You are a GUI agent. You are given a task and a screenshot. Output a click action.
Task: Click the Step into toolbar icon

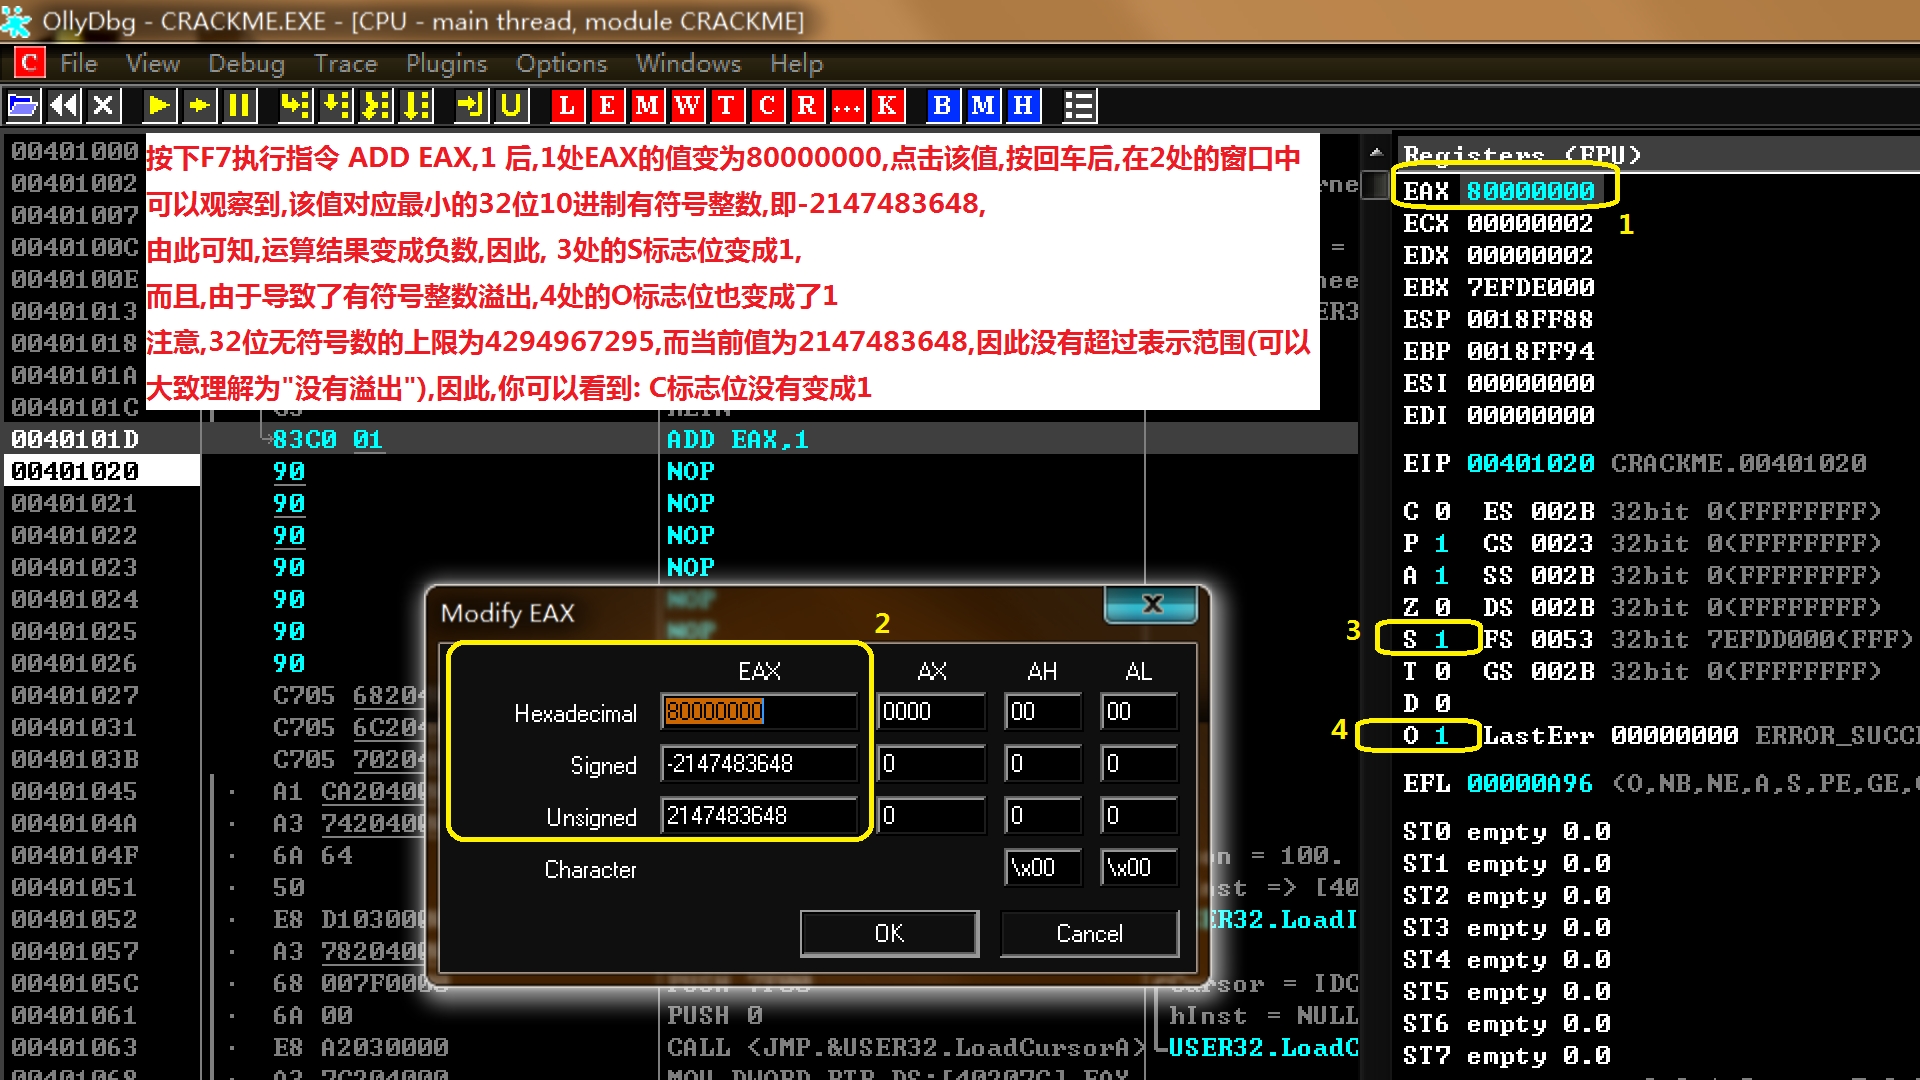(294, 105)
